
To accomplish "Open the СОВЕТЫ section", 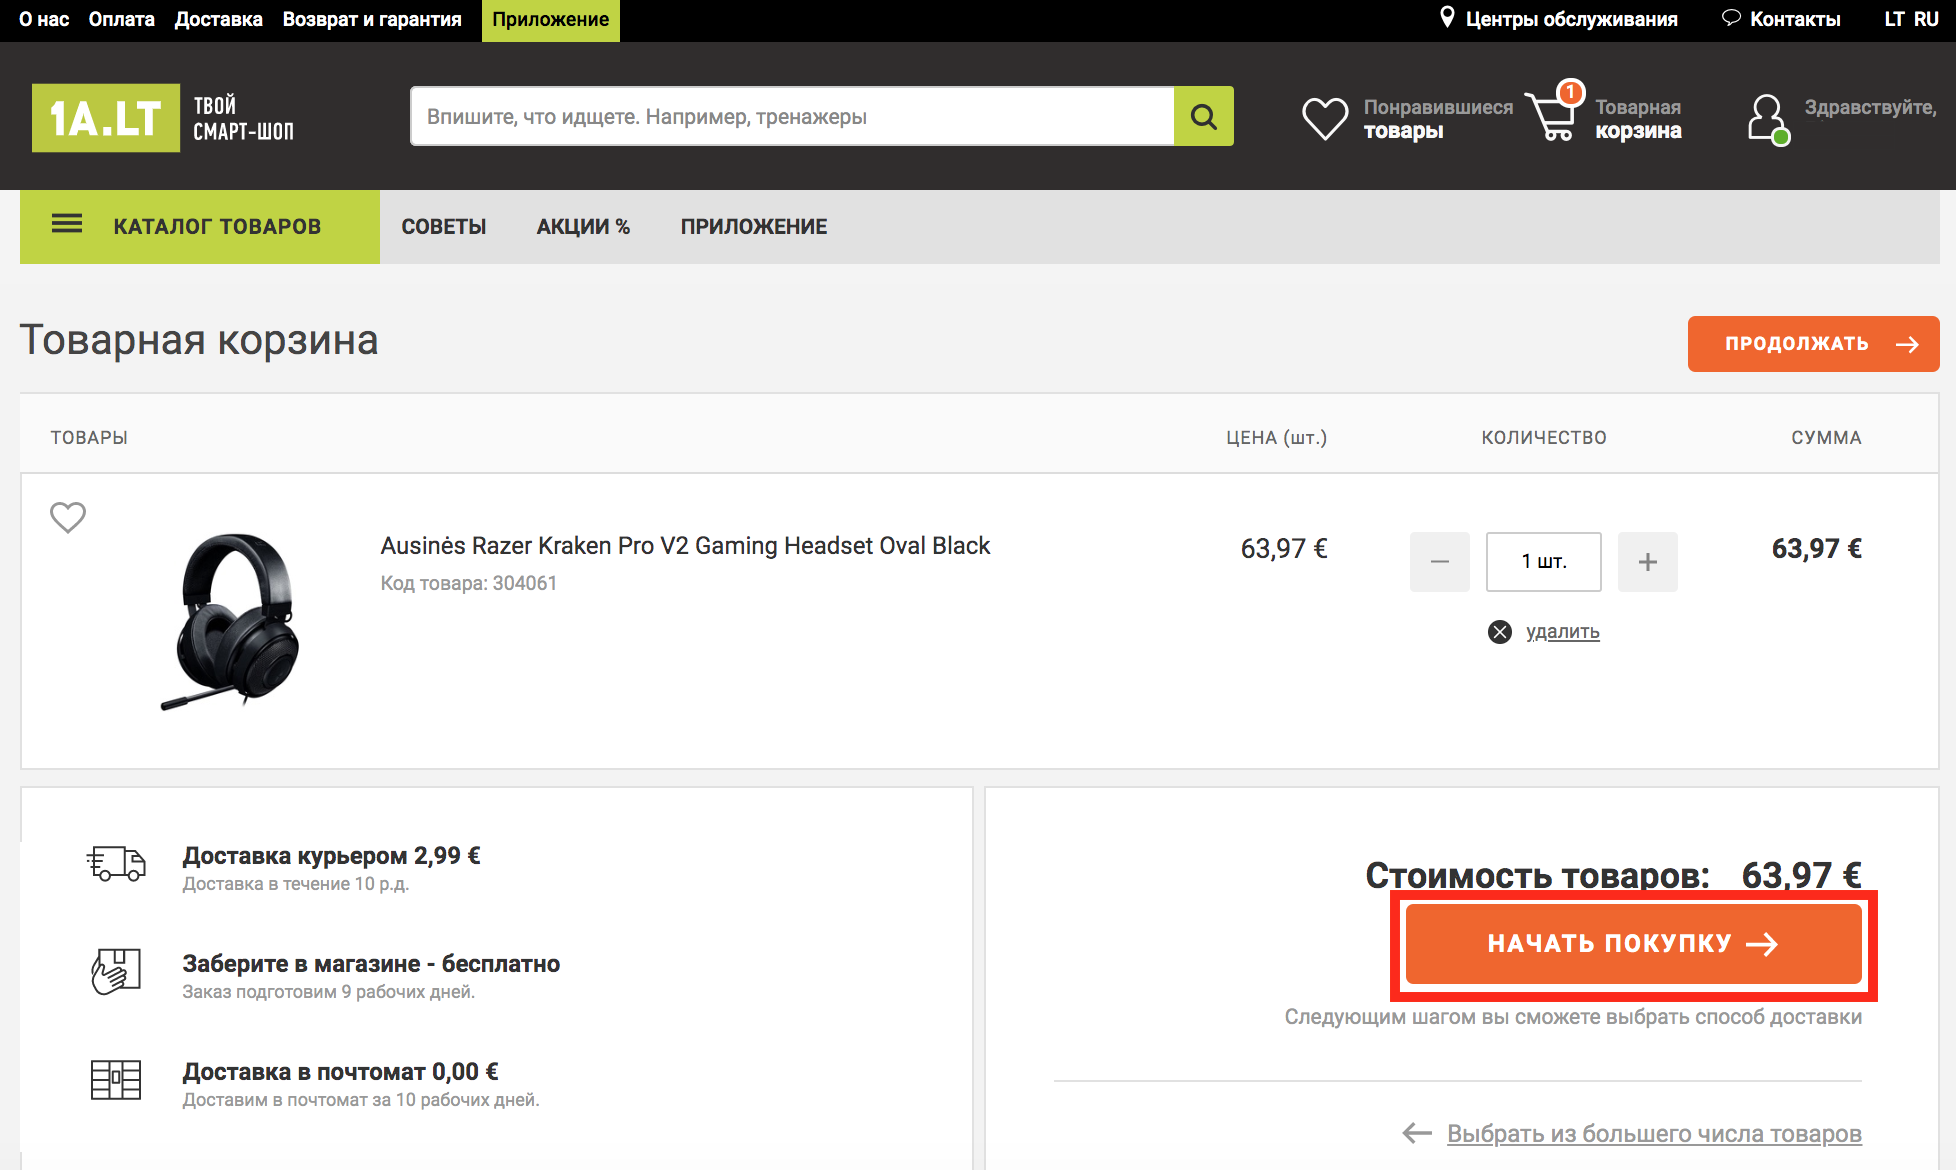I will click(x=444, y=227).
